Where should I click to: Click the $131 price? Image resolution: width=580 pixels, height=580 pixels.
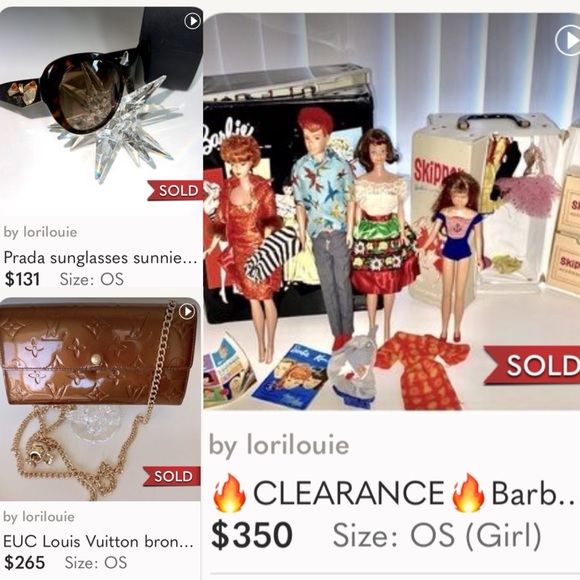point(22,279)
